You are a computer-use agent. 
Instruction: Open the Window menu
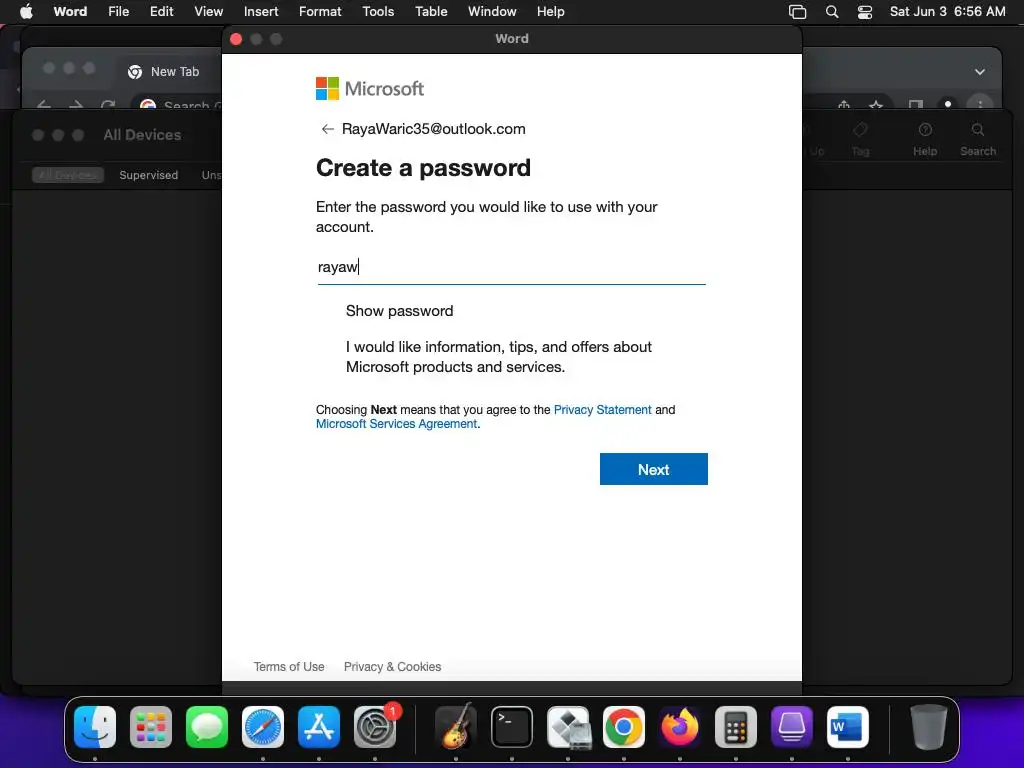[492, 12]
